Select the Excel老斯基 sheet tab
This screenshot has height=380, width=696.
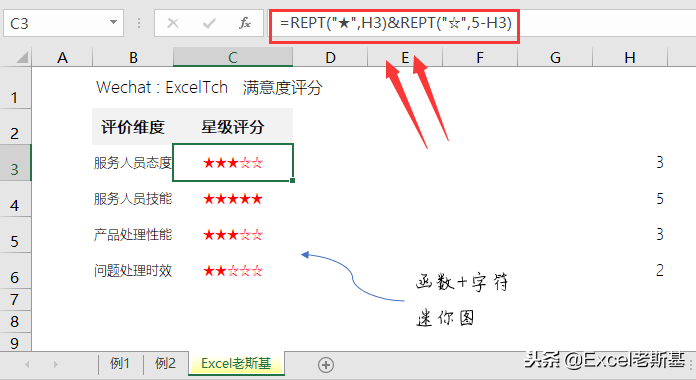(236, 364)
